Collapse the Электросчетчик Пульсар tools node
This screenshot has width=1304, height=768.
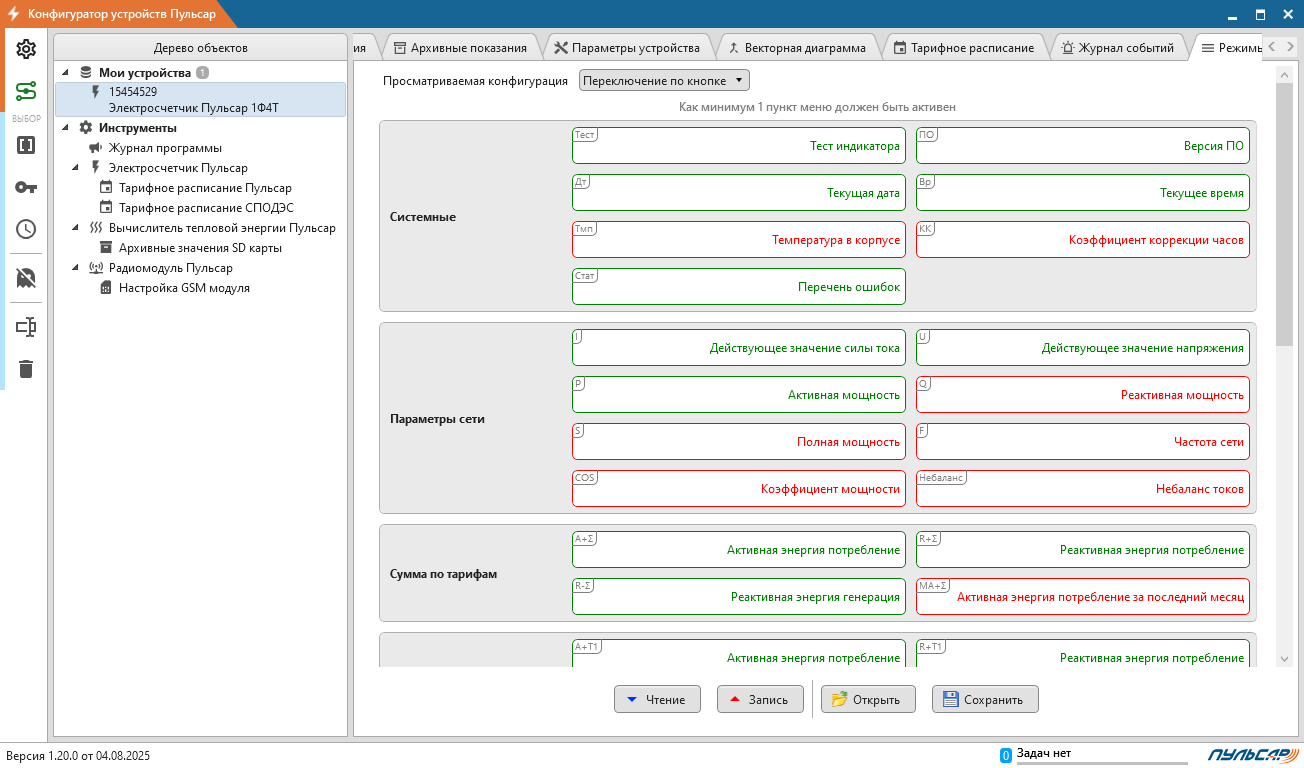pos(76,168)
